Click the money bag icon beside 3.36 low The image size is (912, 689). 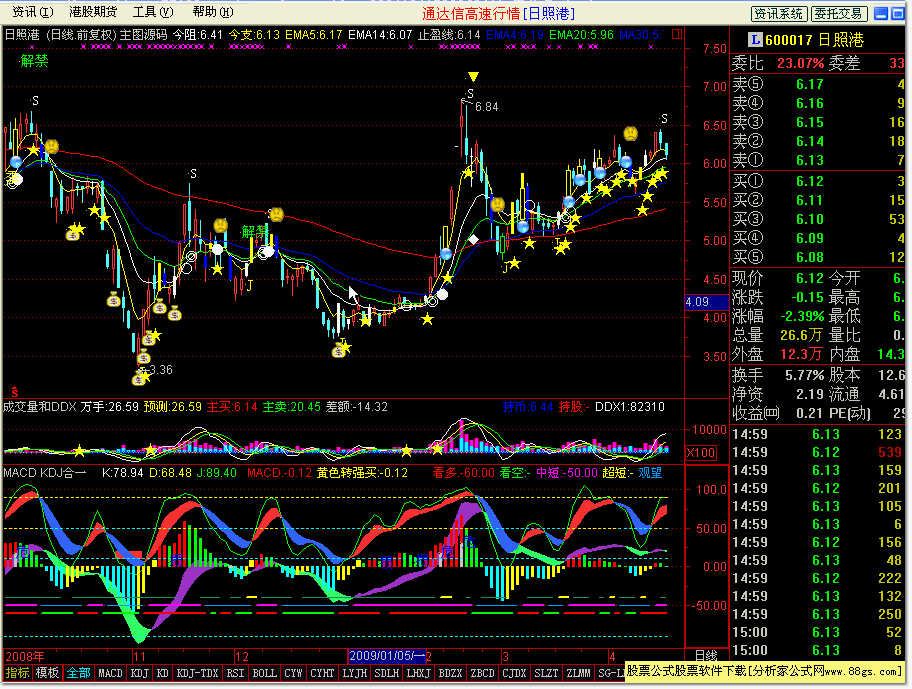138,379
